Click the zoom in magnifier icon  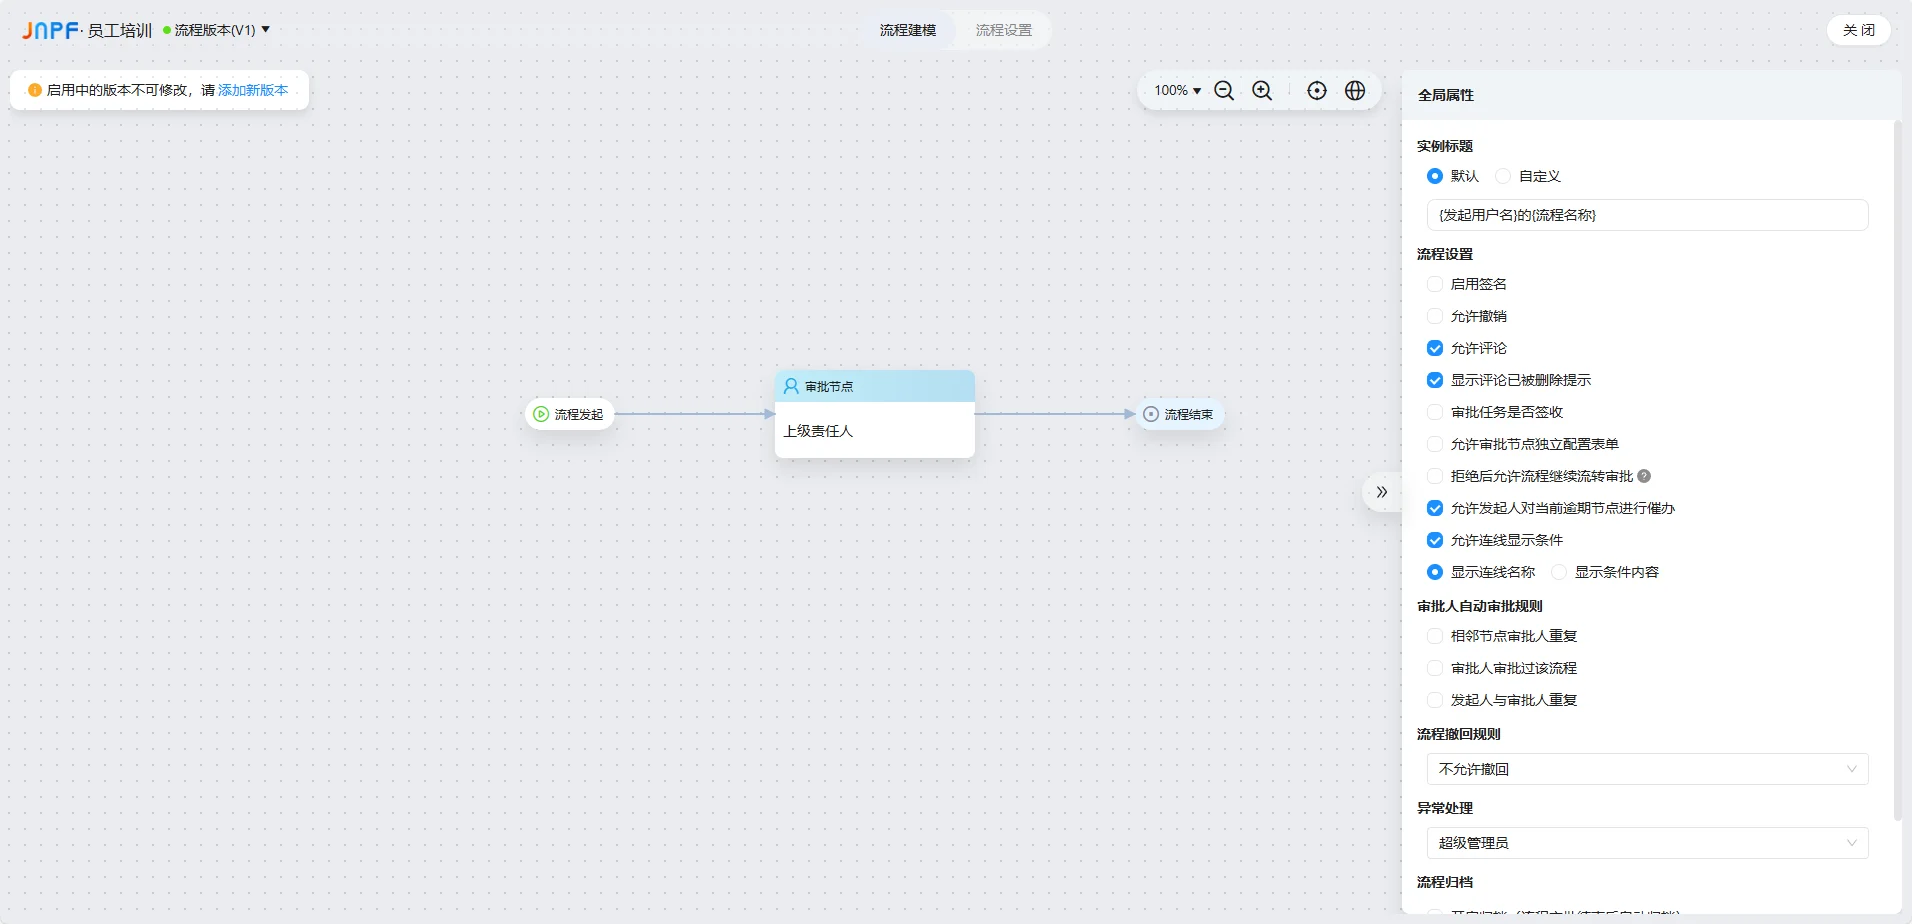(1262, 91)
